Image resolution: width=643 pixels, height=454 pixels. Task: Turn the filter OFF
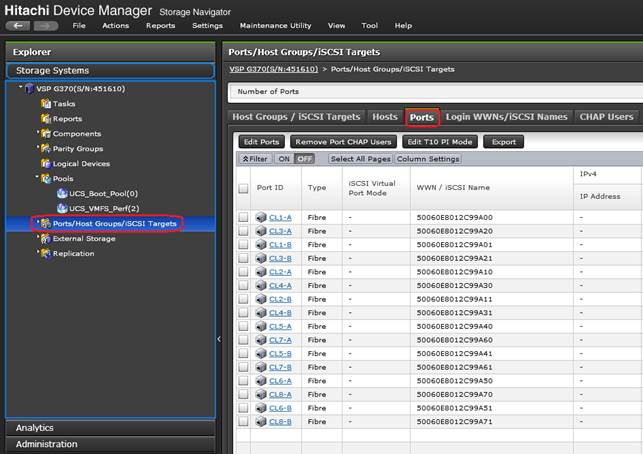pos(304,159)
